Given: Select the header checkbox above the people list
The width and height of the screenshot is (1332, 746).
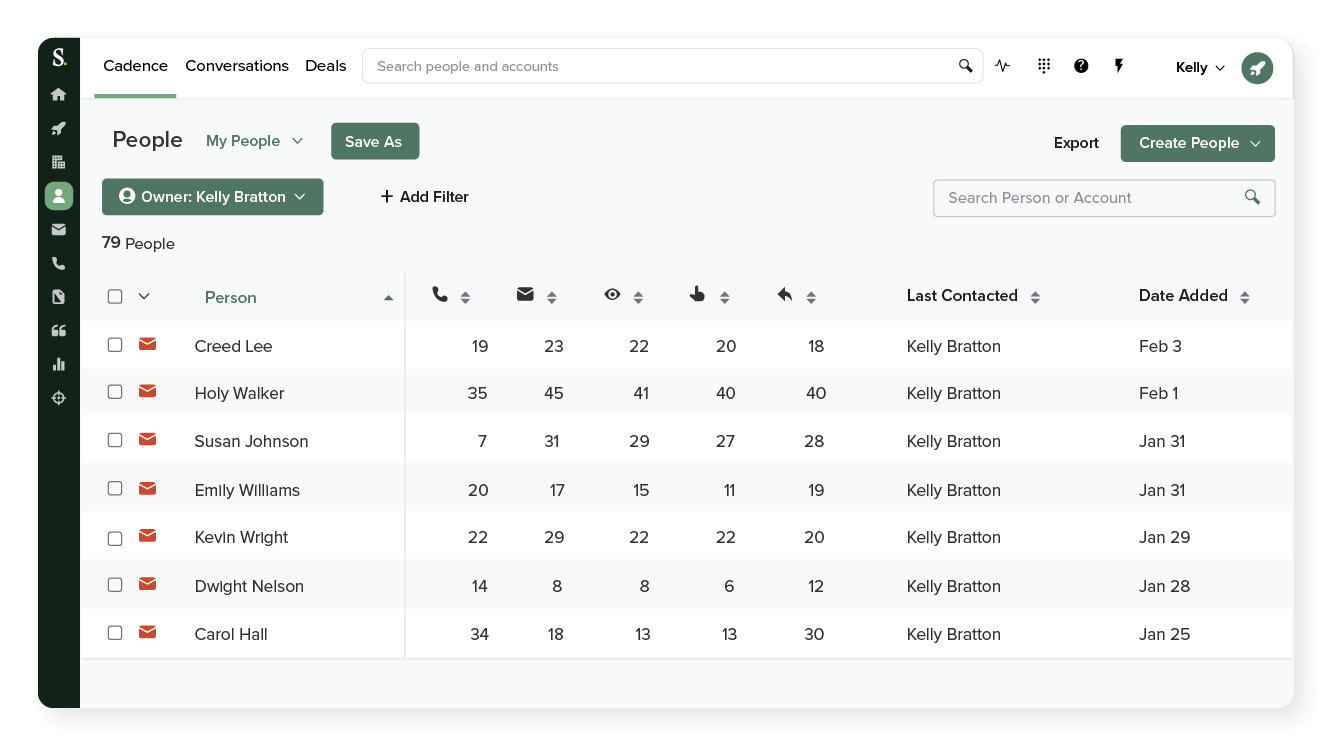Looking at the screenshot, I should pos(115,296).
